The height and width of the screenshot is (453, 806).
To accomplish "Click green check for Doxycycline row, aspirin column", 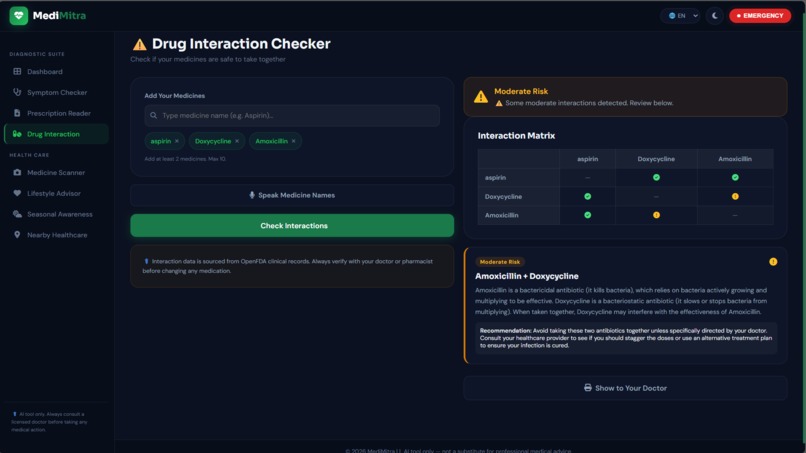I will pyautogui.click(x=588, y=196).
